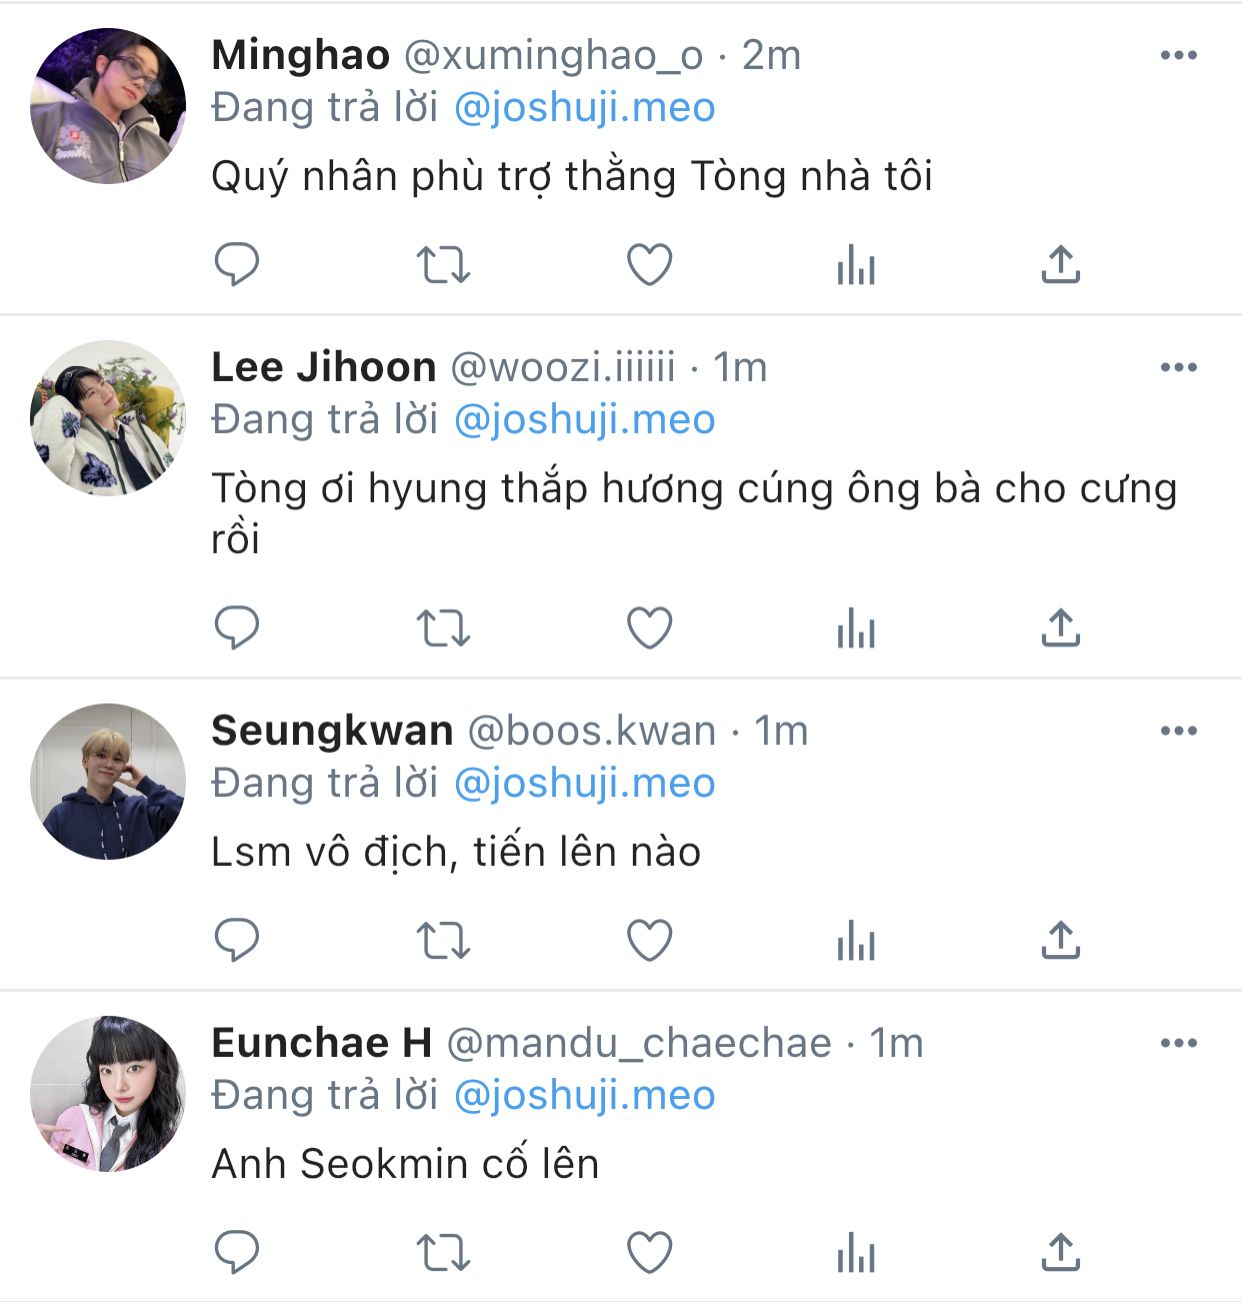Like Minghao's tweet with the heart
1242x1302 pixels.
649,265
